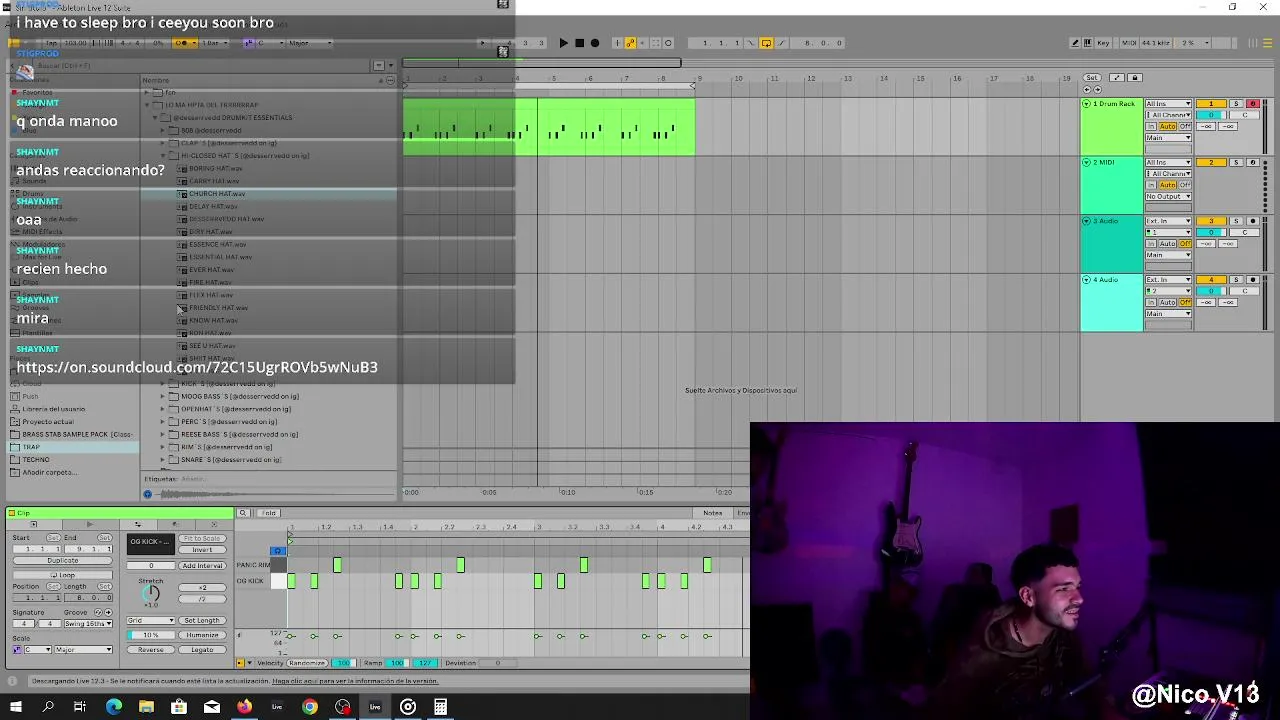Expand the SNARE´S folder in browser
The width and height of the screenshot is (1280, 720).
163,460
